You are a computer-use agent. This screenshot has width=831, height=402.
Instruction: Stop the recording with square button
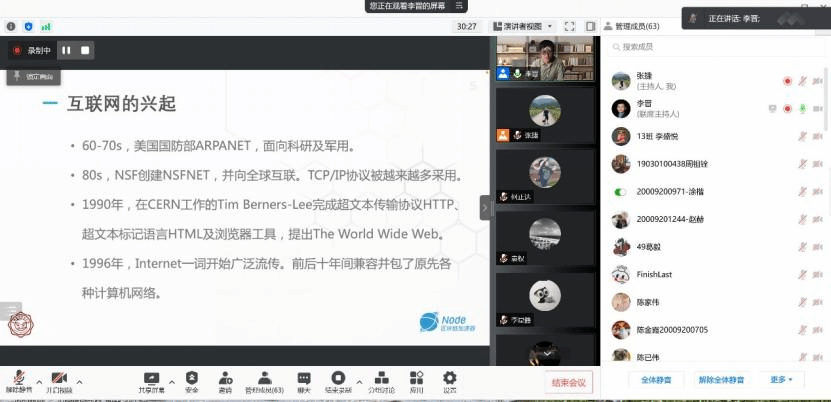point(85,50)
